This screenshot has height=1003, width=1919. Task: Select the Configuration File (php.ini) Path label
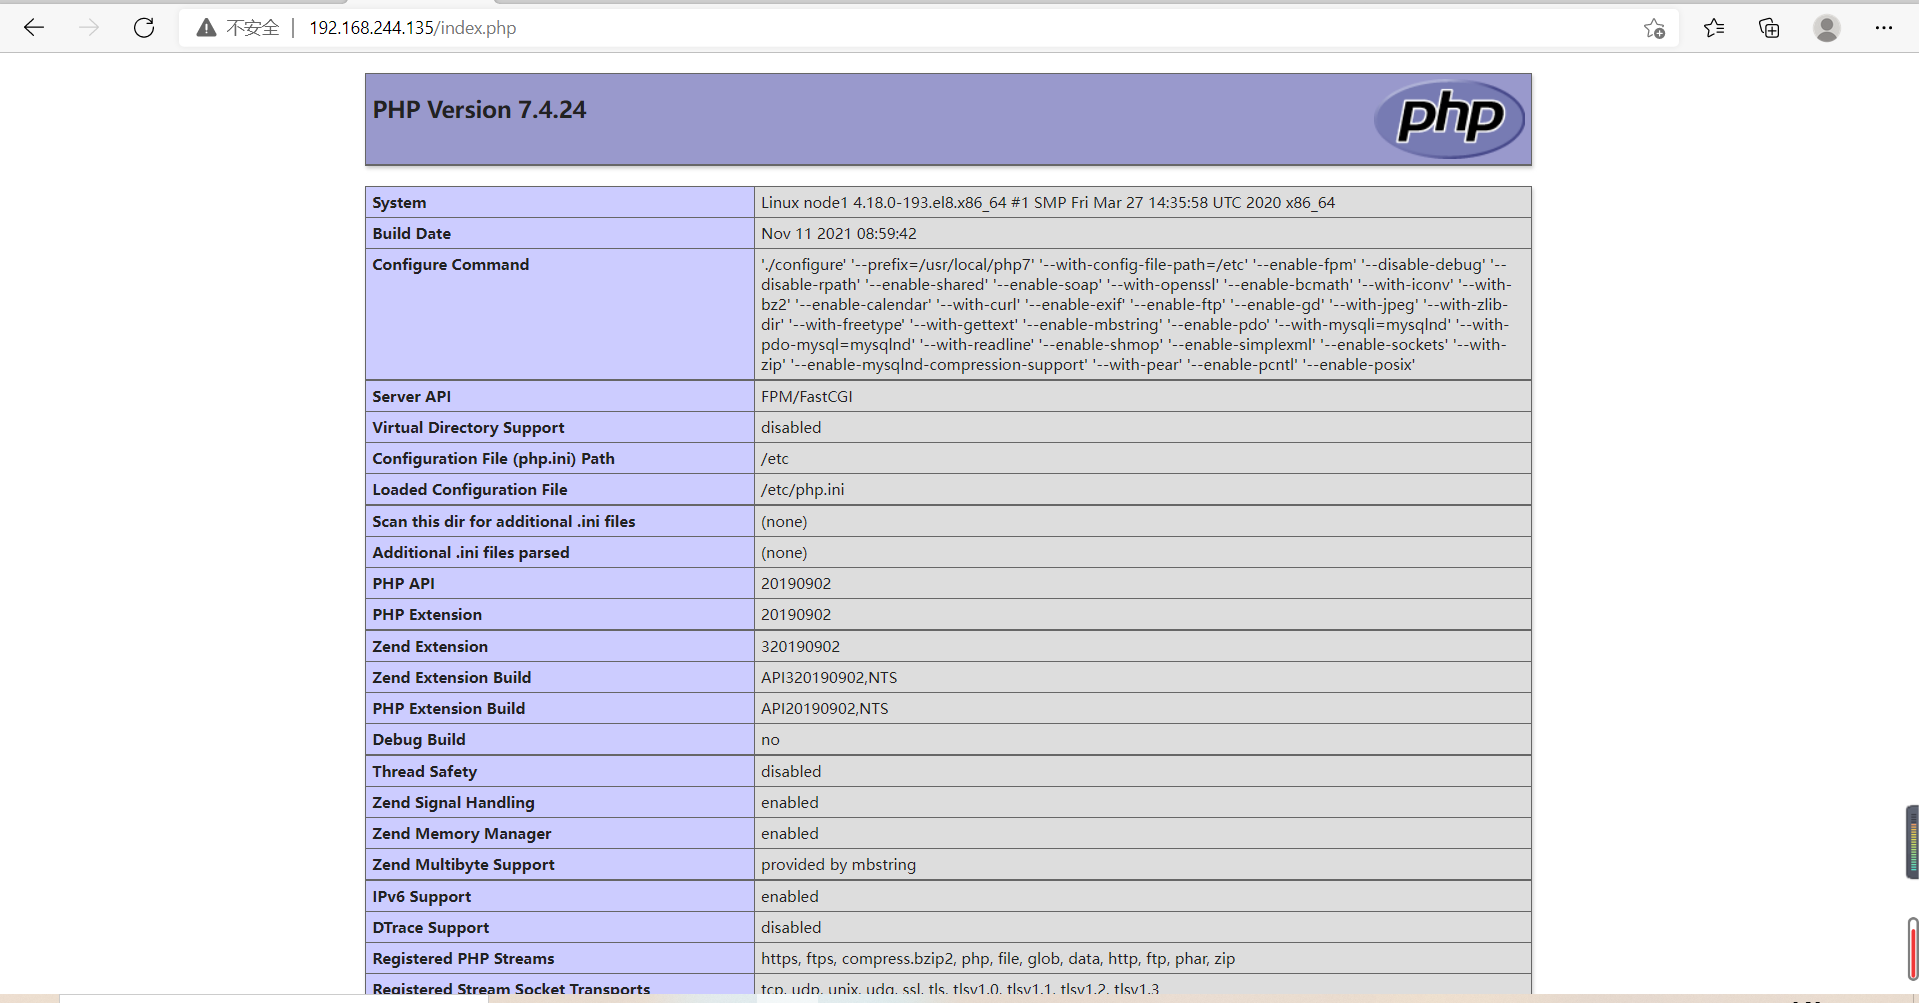point(493,458)
